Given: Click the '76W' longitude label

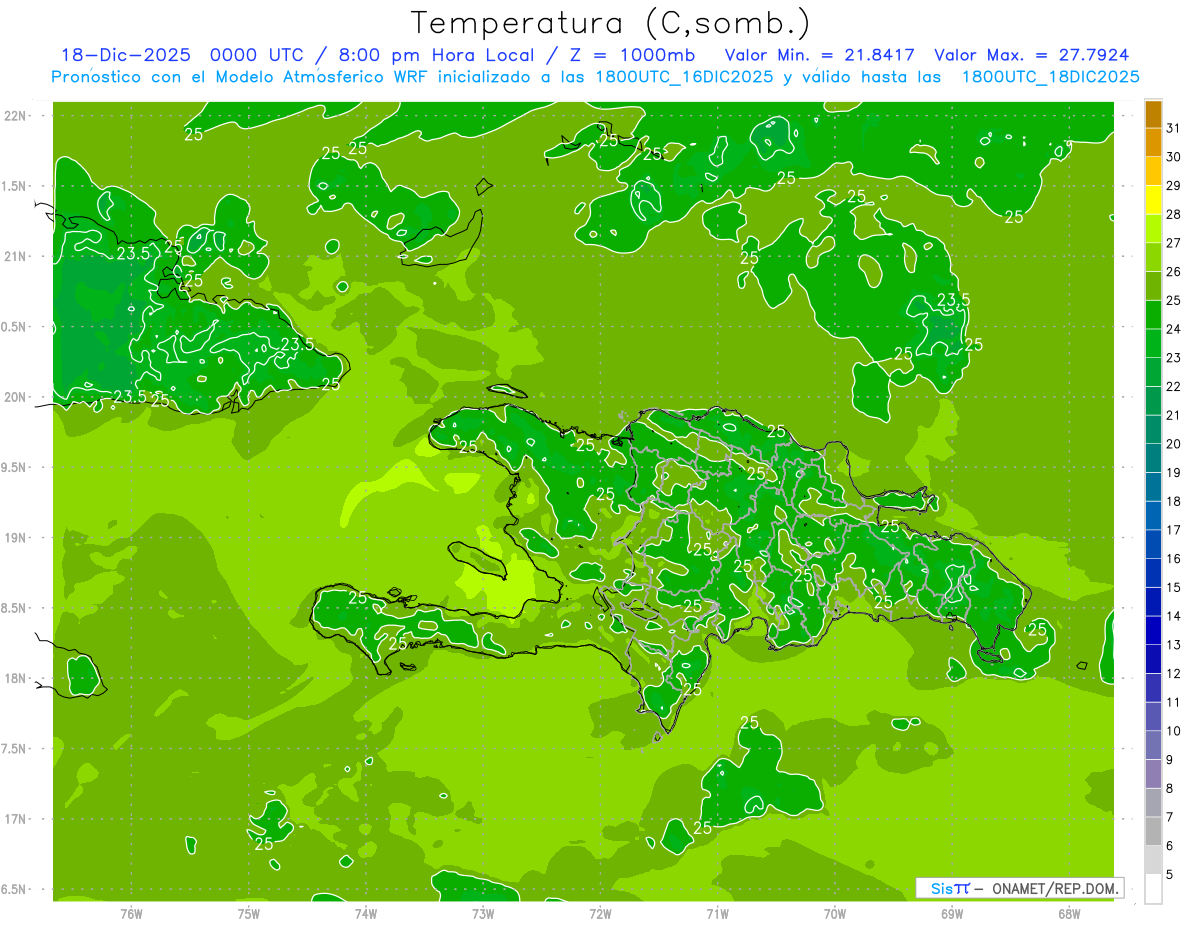Looking at the screenshot, I should click(131, 914).
